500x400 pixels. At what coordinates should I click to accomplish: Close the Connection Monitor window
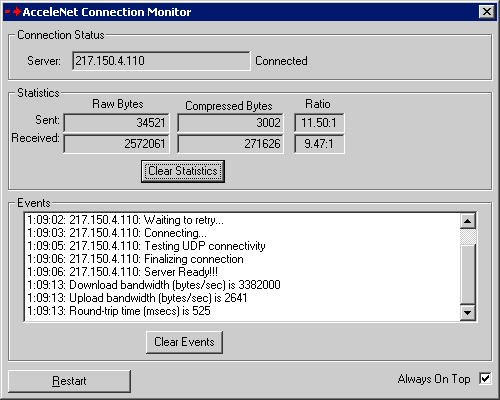point(487,12)
